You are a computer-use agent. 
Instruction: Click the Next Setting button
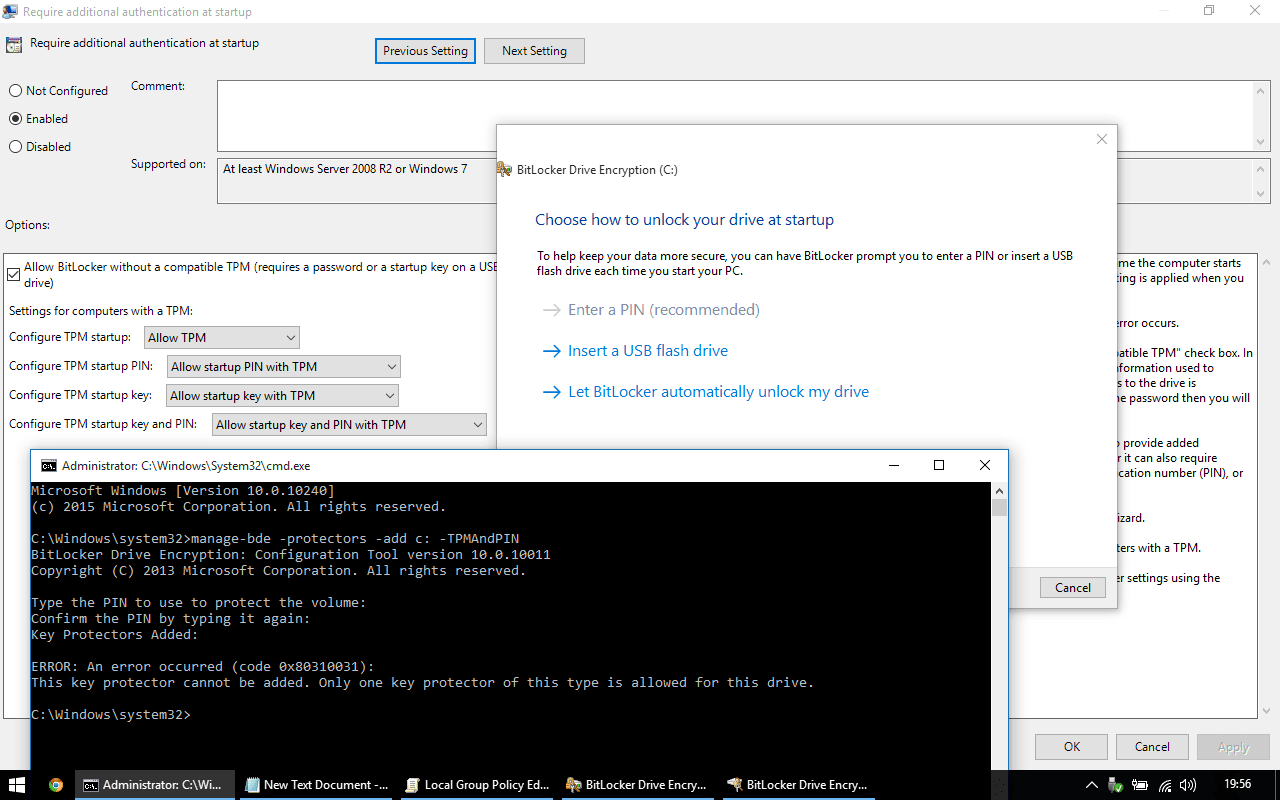(x=534, y=51)
